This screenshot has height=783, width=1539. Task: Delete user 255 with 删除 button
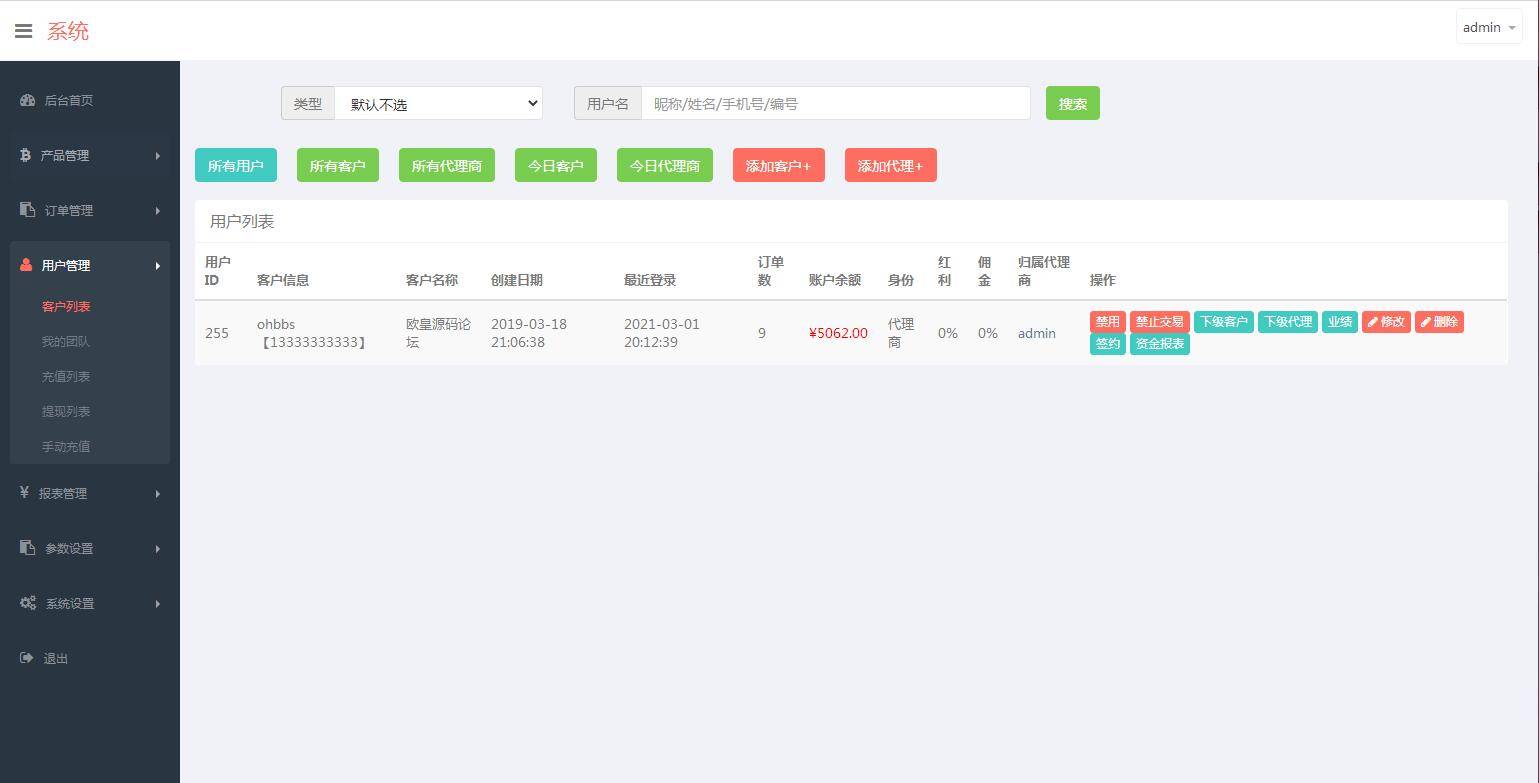coord(1439,322)
